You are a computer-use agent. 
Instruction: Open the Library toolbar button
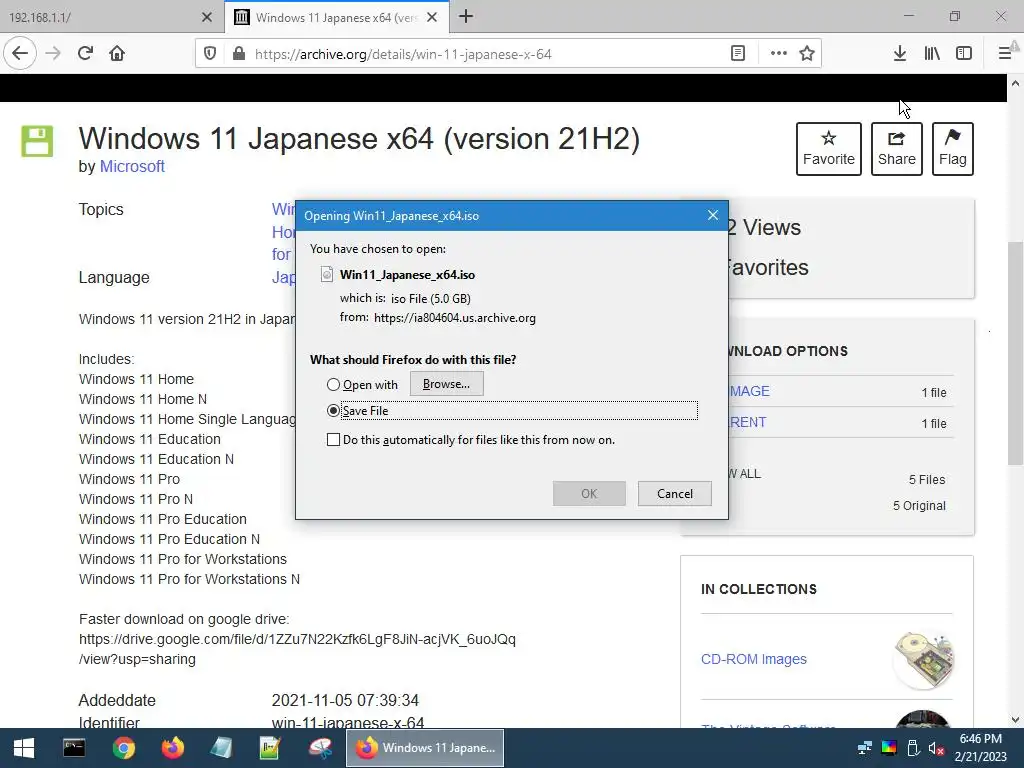click(x=932, y=54)
